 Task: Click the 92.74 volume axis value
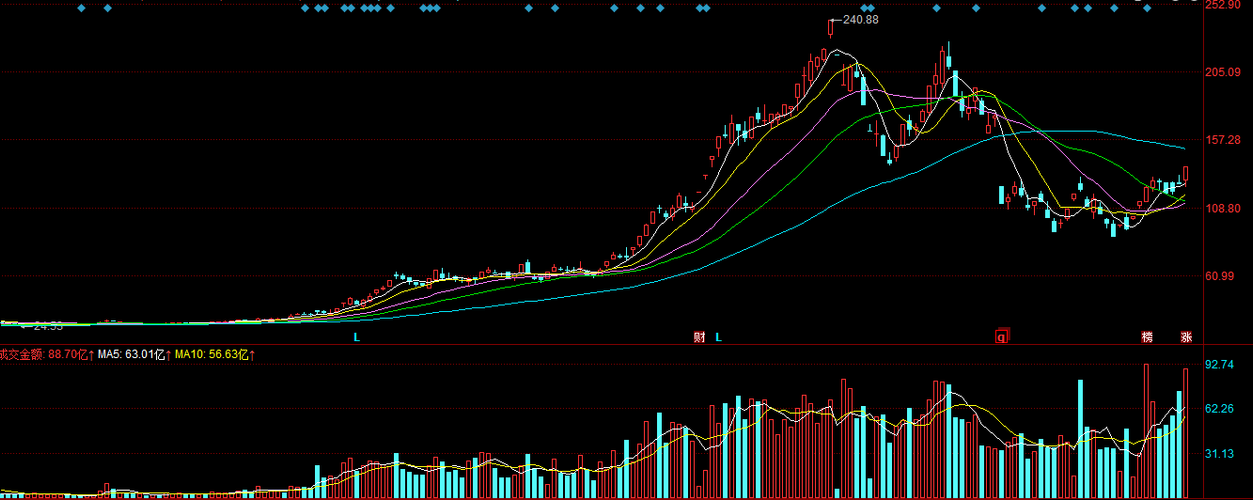[x=1221, y=365]
